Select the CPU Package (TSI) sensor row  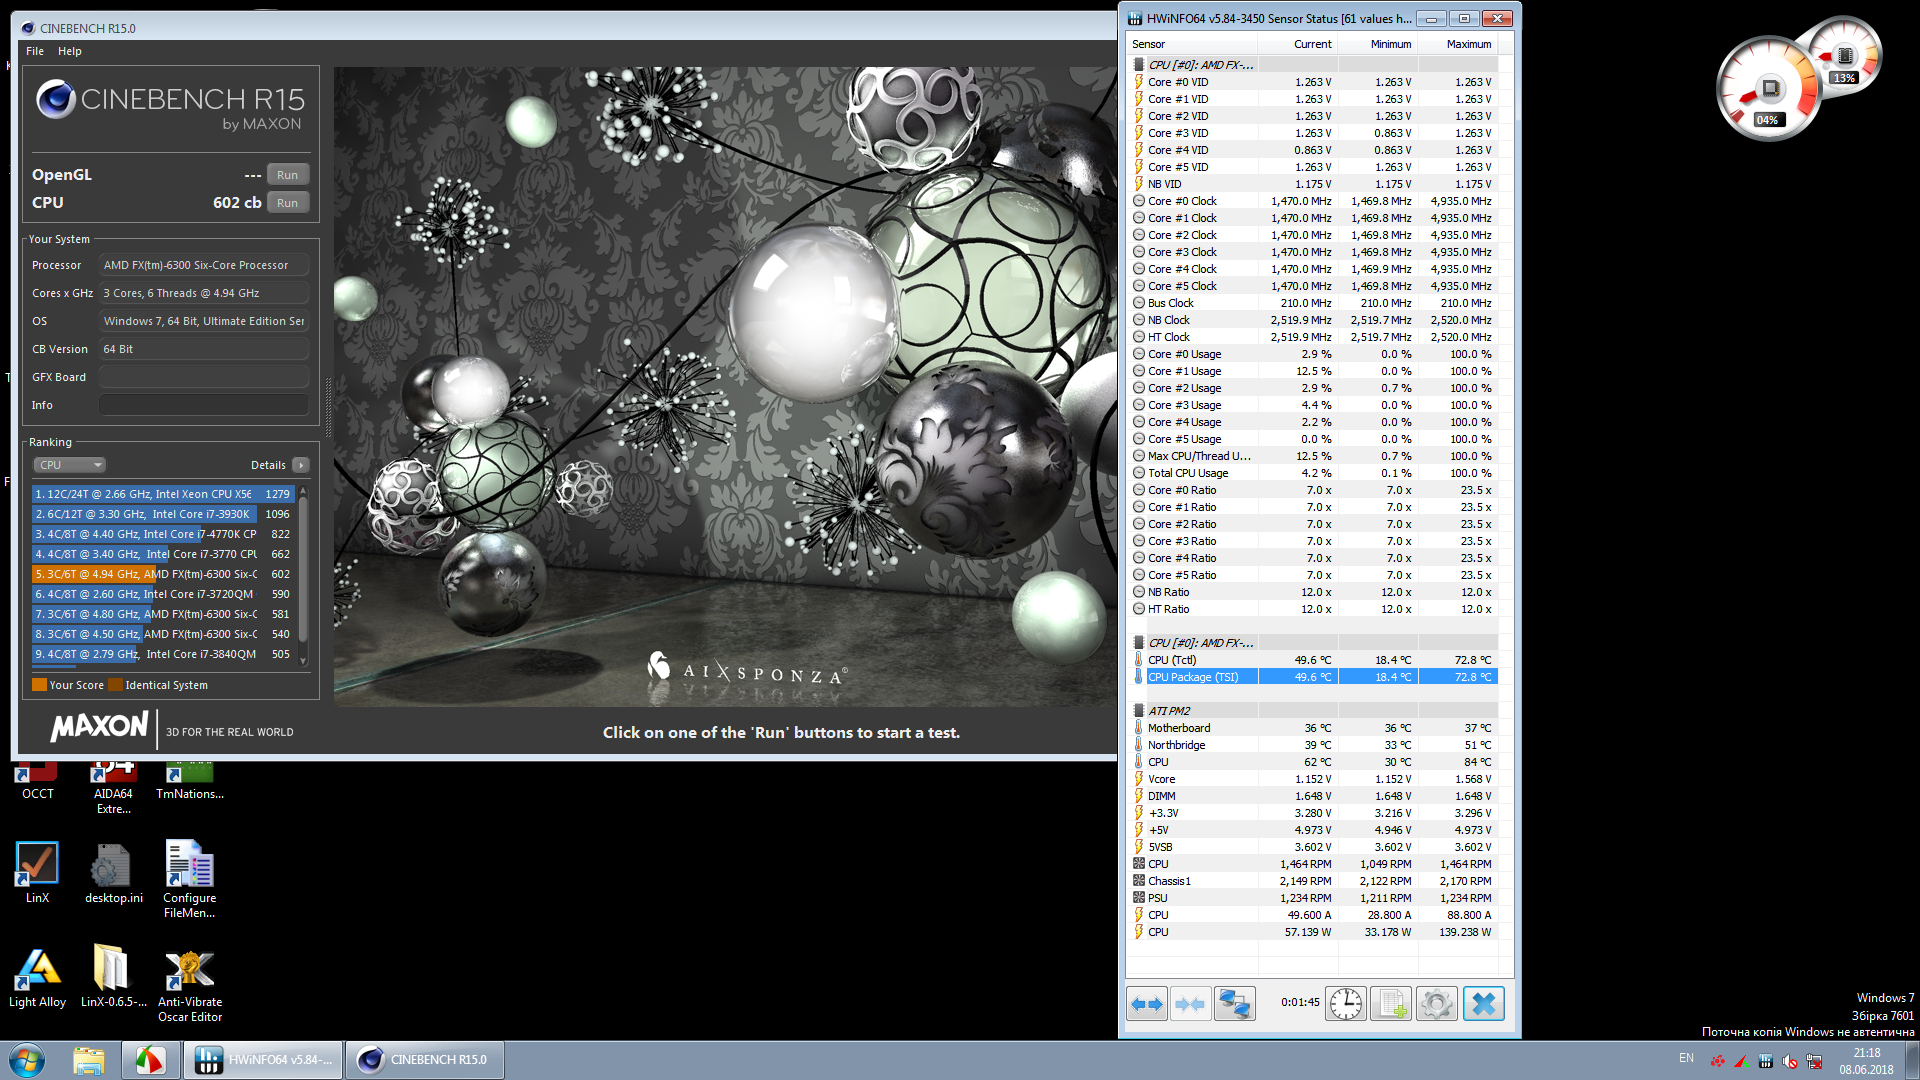click(1193, 677)
